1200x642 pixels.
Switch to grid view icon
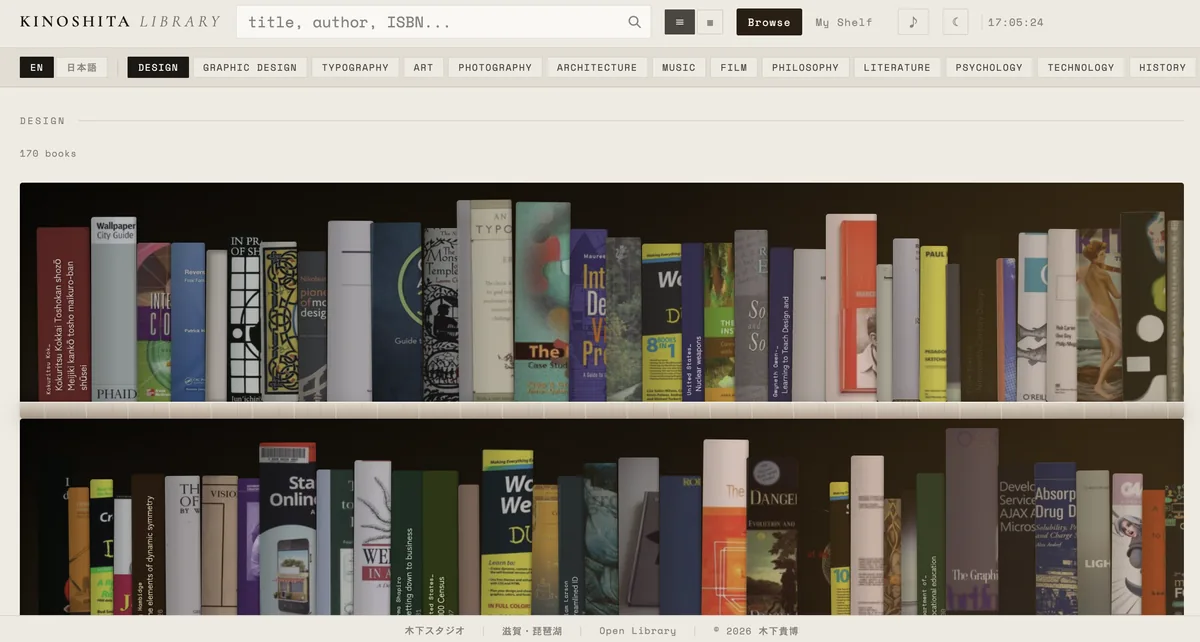tap(709, 22)
